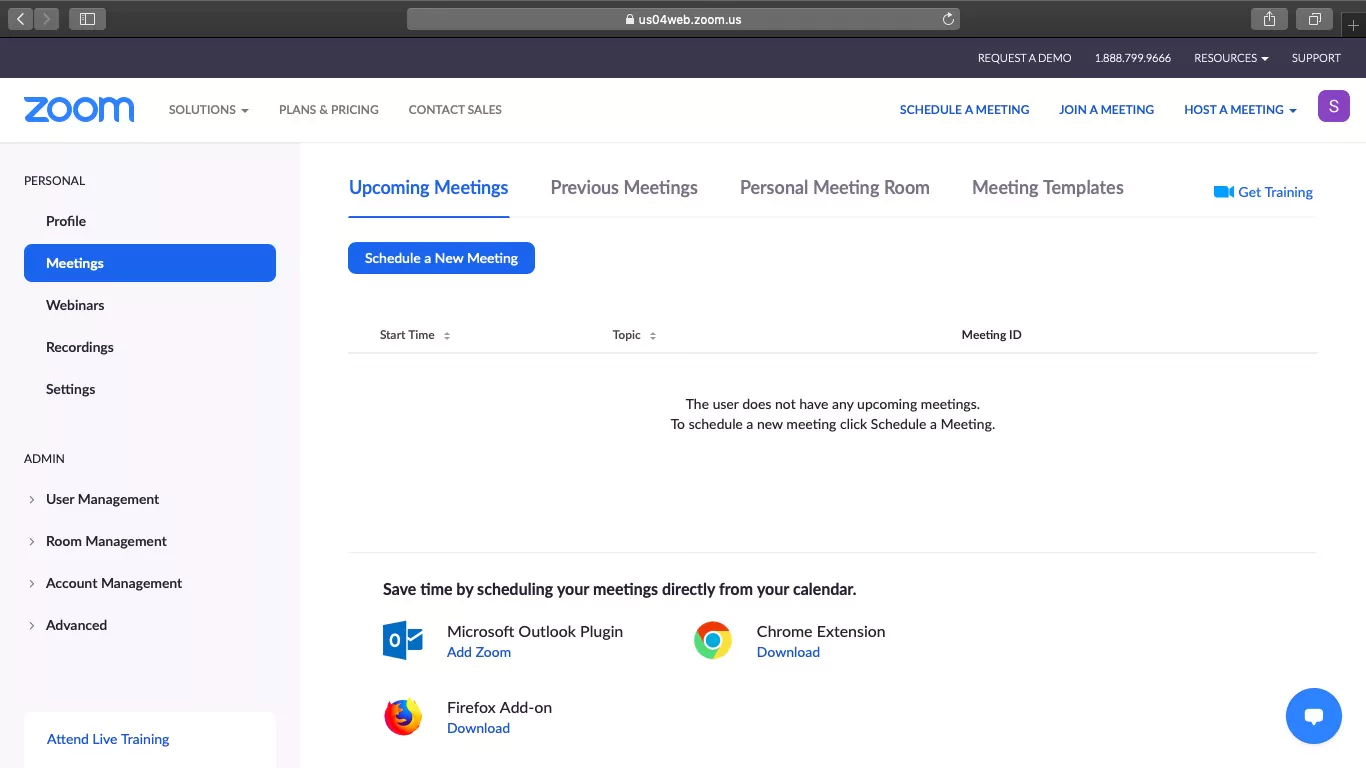Click the Chrome extension icon
This screenshot has height=768, width=1366.
[713, 640]
